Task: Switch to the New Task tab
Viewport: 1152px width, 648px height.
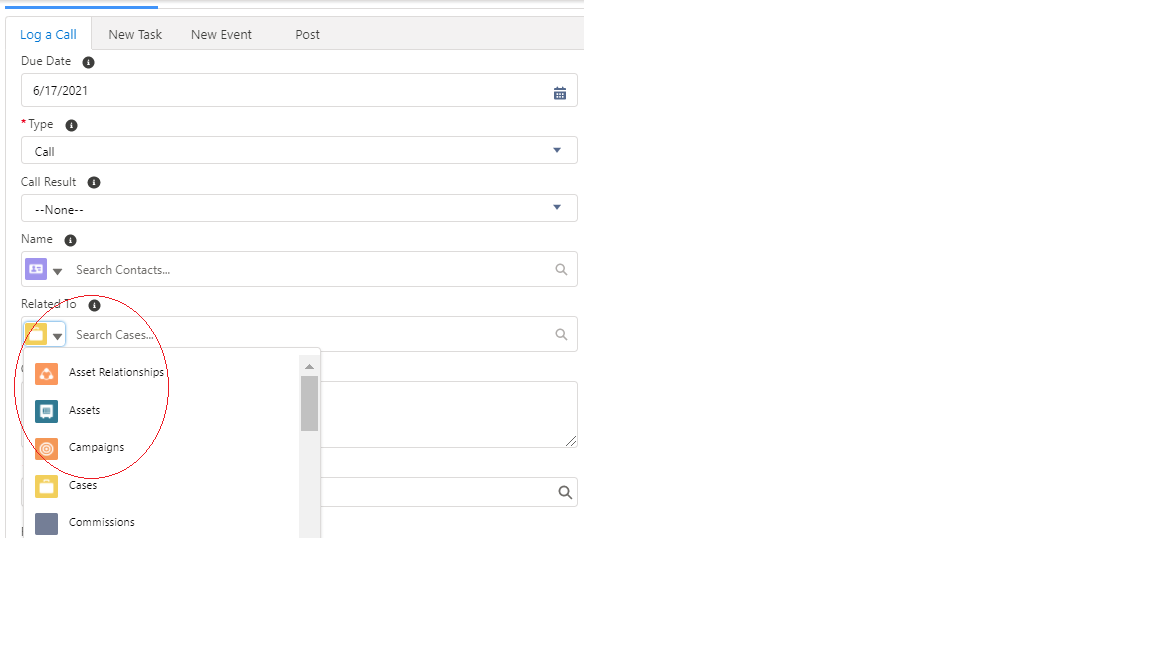Action: 135,34
